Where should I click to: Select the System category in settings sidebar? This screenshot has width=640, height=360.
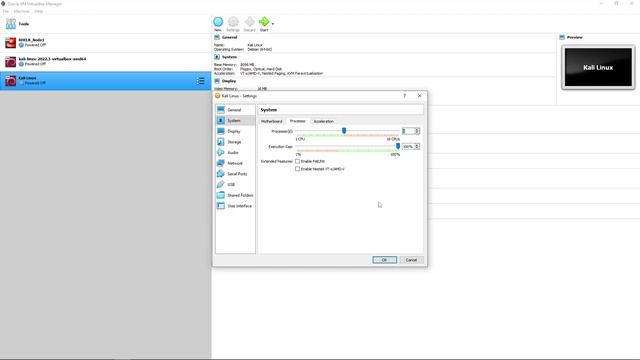click(236, 120)
